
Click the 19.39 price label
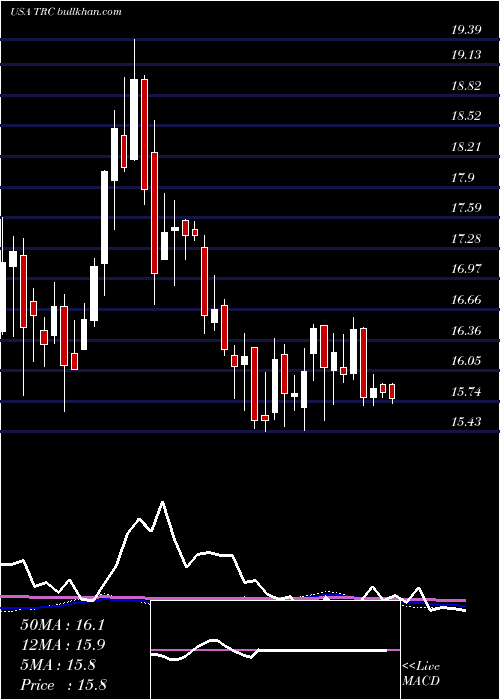click(x=466, y=30)
